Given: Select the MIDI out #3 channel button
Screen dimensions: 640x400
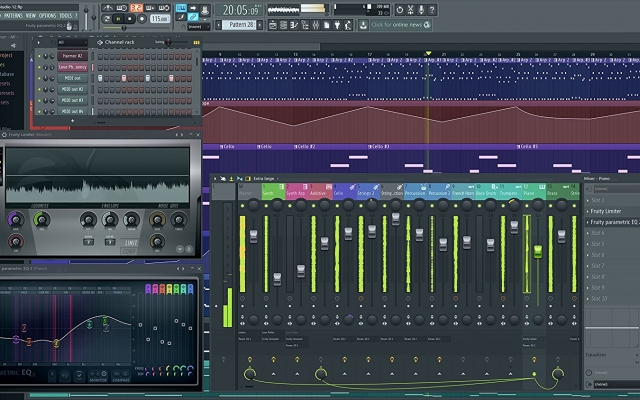Looking at the screenshot, I should point(73,100).
